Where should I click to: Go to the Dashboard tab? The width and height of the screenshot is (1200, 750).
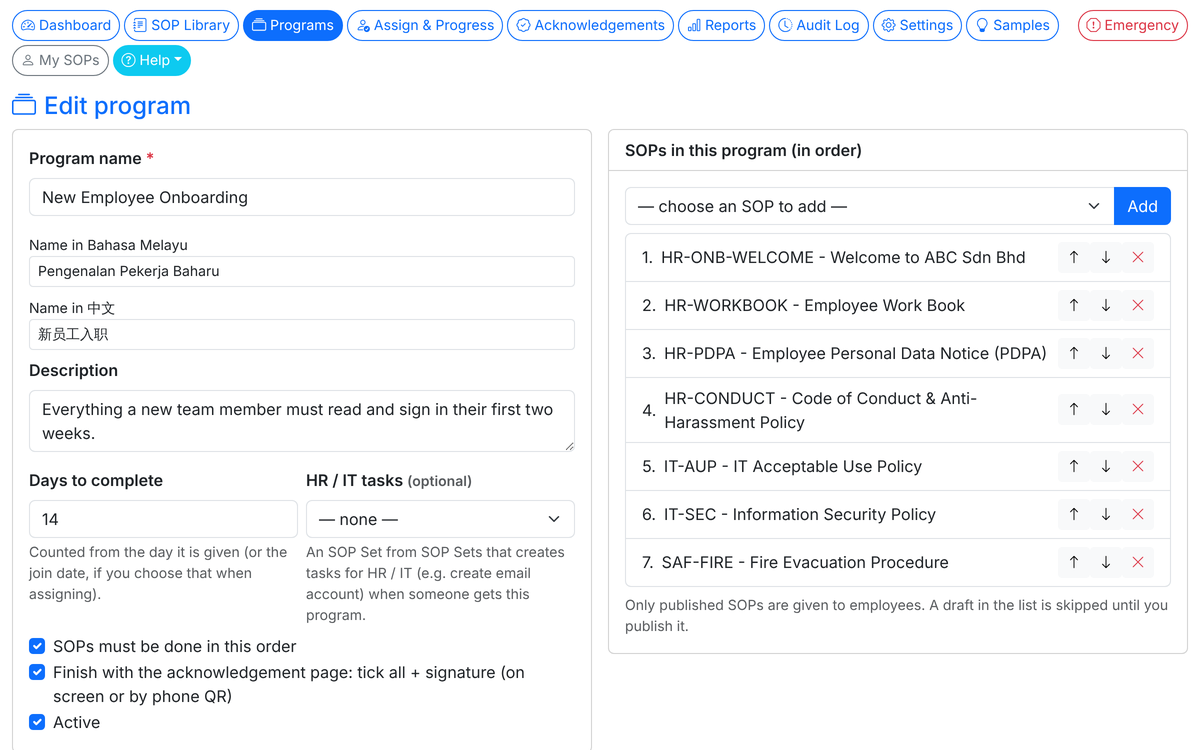point(66,25)
